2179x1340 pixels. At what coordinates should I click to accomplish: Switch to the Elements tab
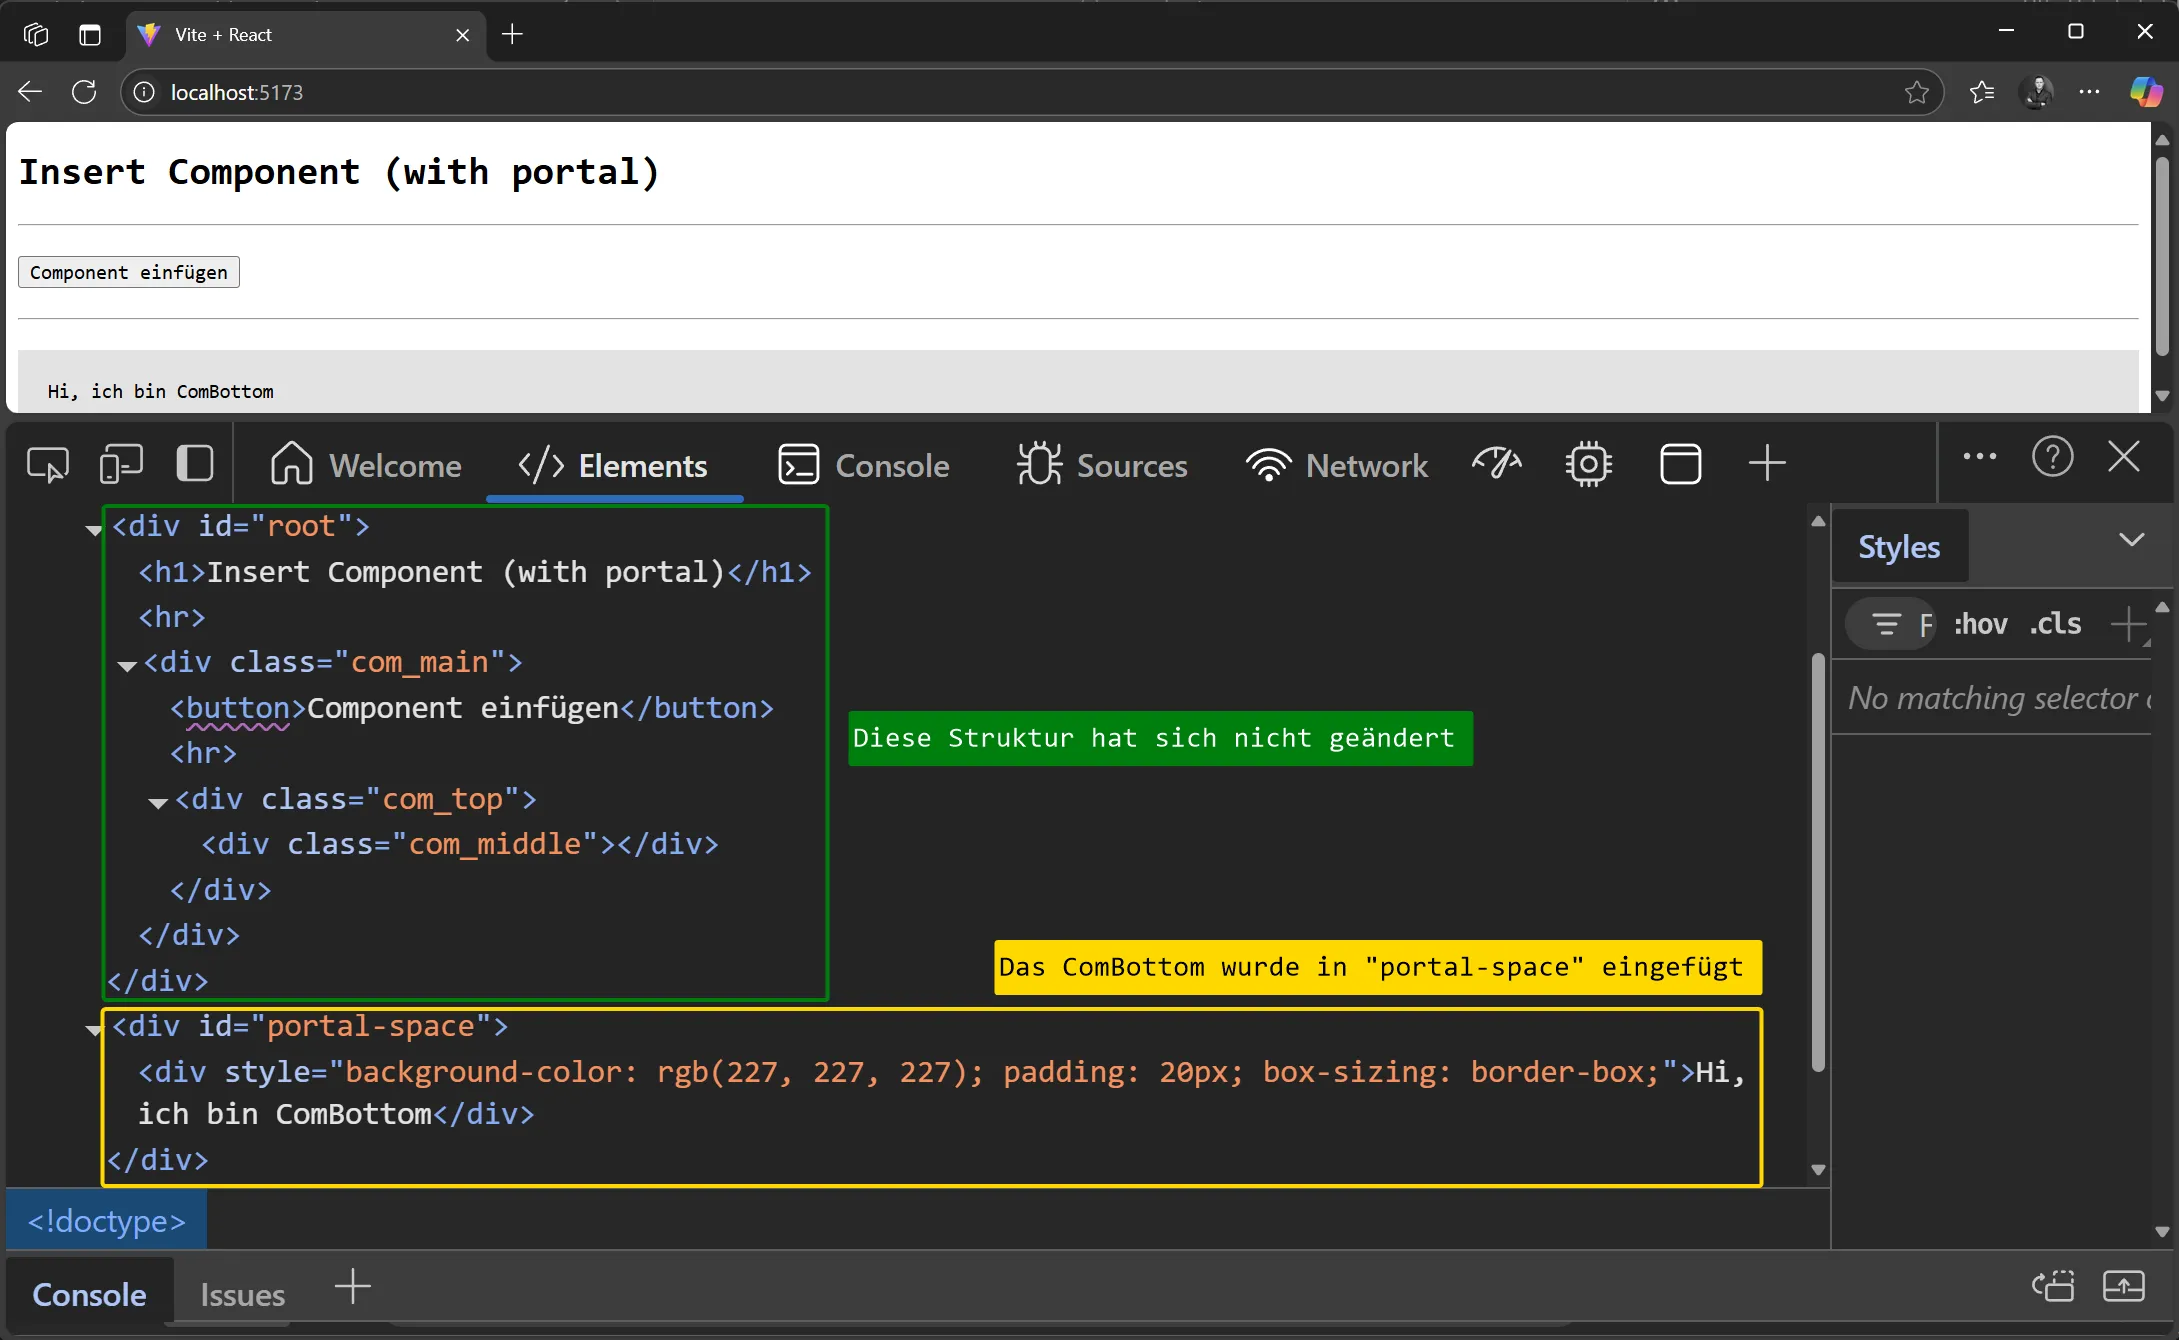pos(613,466)
